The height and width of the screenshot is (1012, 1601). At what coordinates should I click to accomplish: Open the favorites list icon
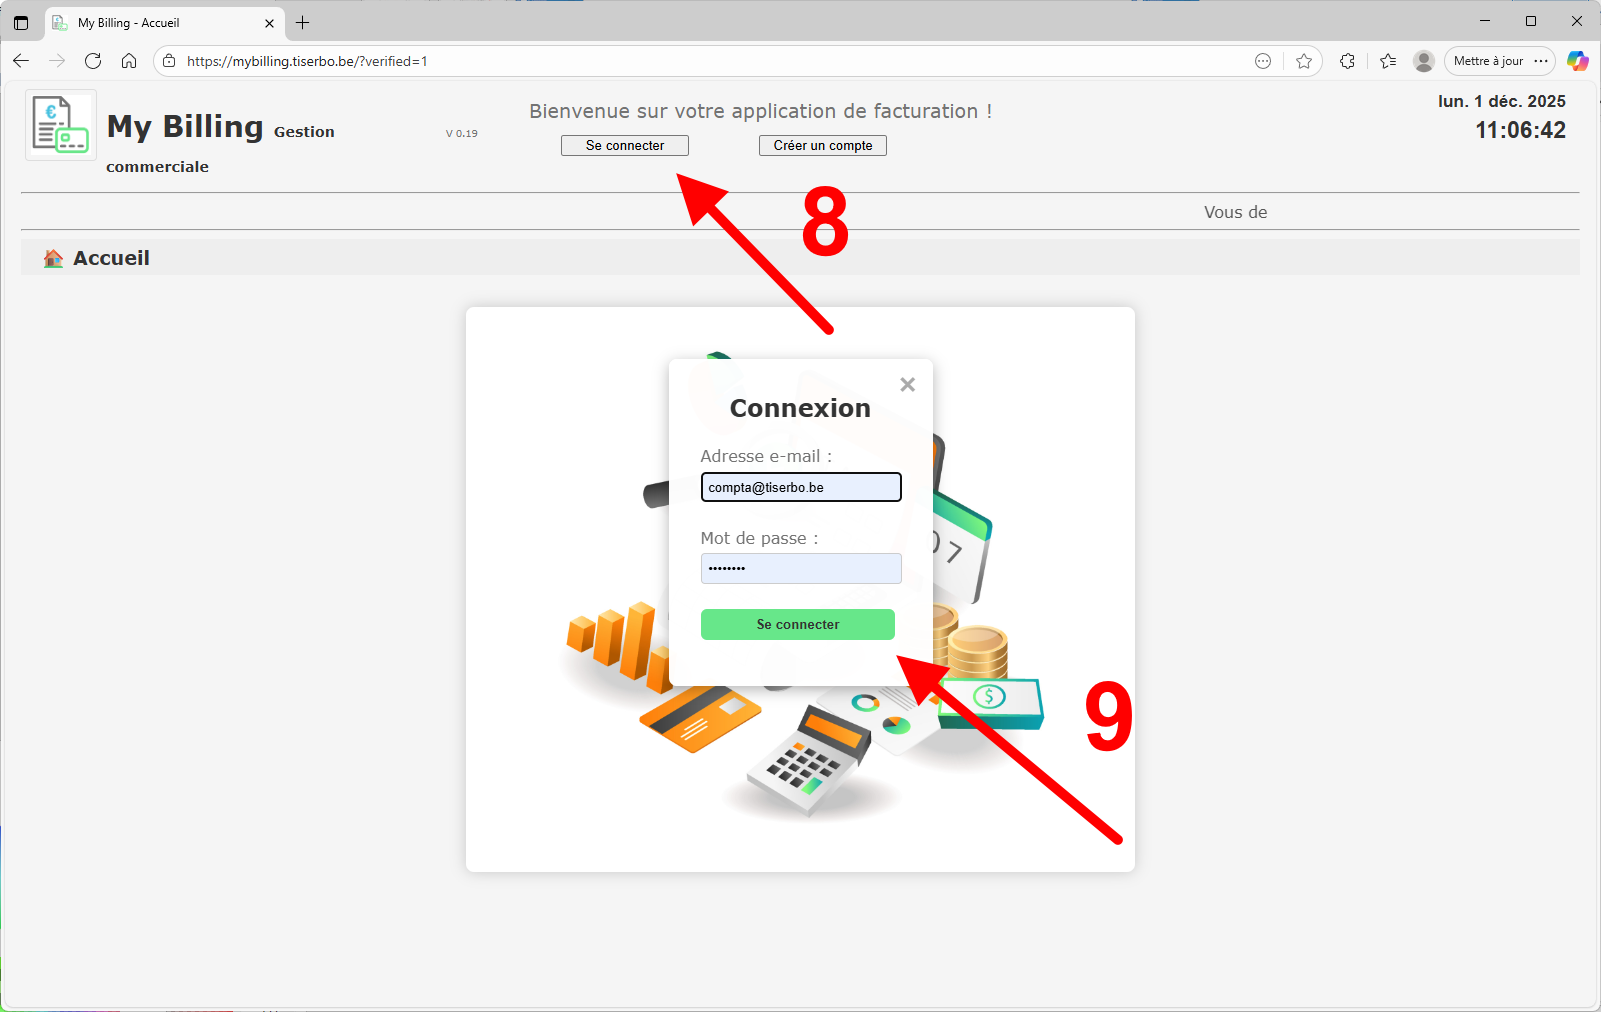tap(1388, 61)
